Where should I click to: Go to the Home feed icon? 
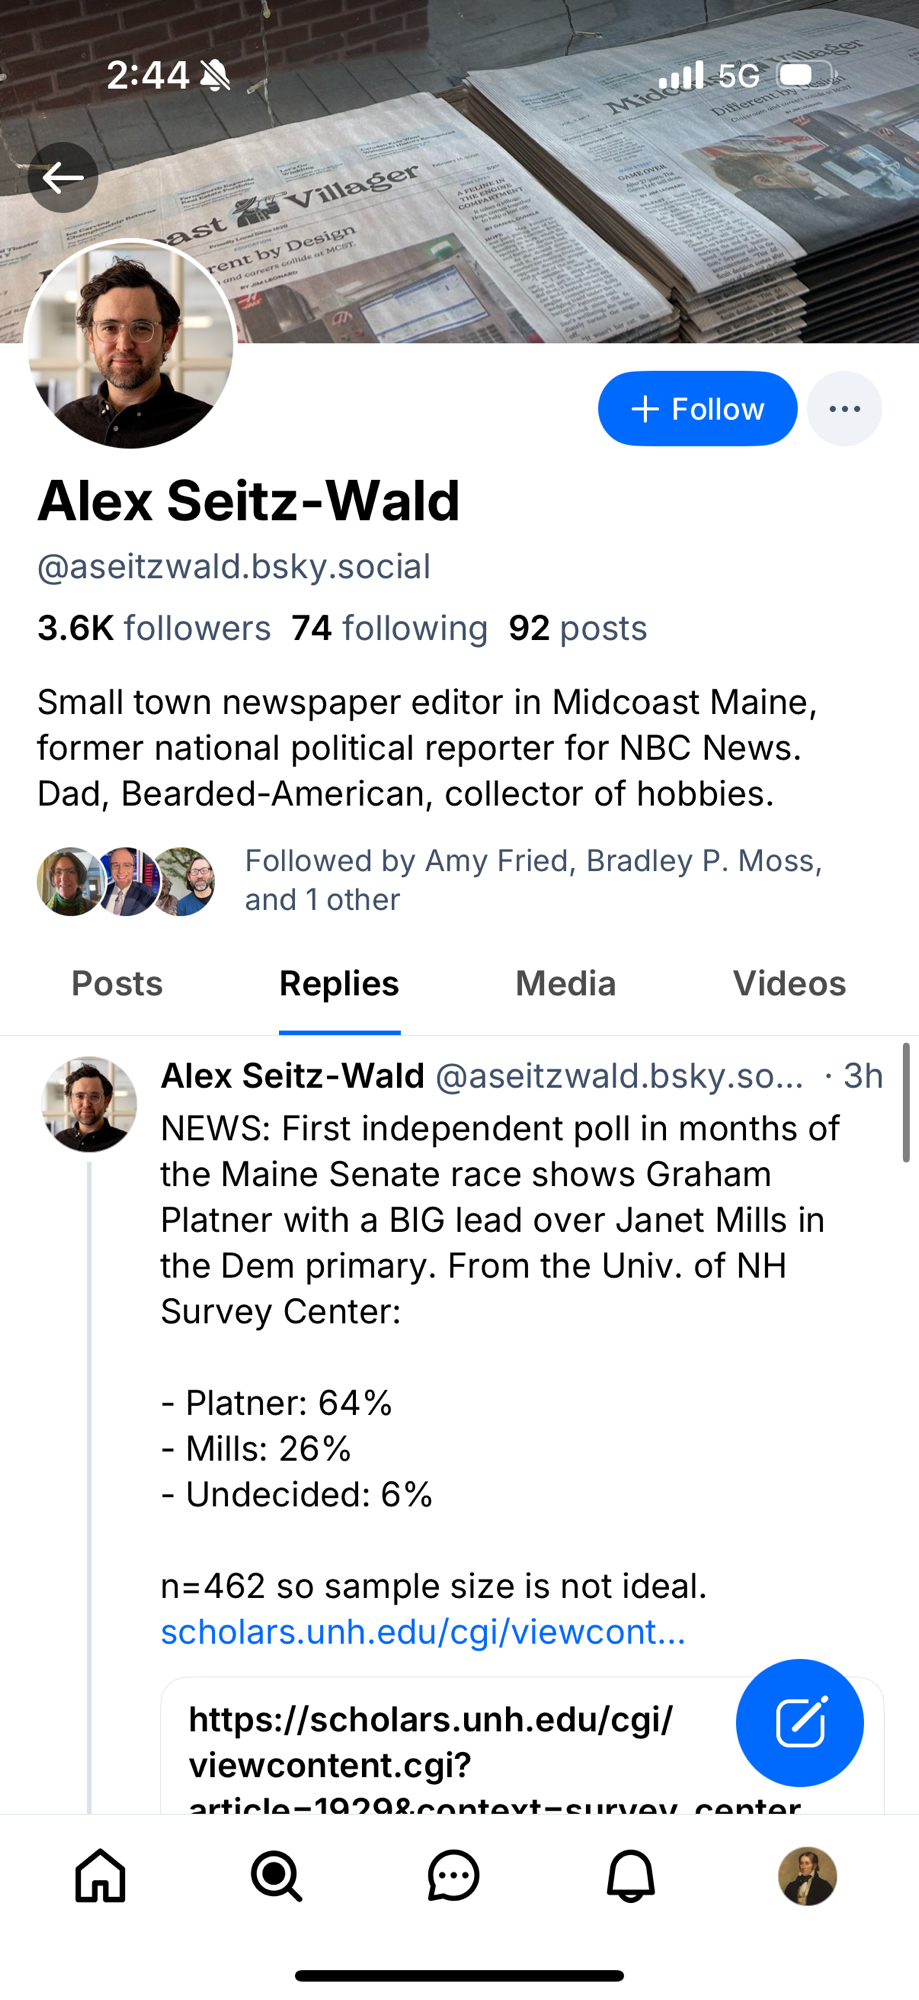coord(101,1875)
